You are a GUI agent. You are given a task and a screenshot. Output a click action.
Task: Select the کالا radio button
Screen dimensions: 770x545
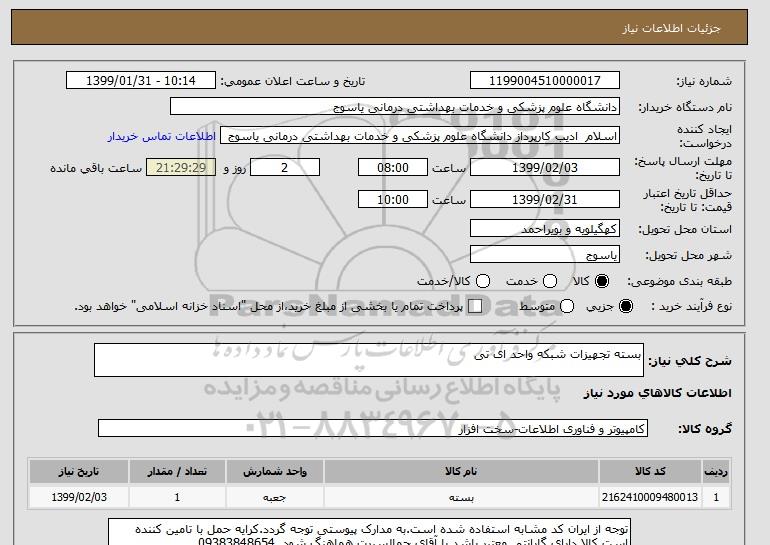pyautogui.click(x=601, y=281)
